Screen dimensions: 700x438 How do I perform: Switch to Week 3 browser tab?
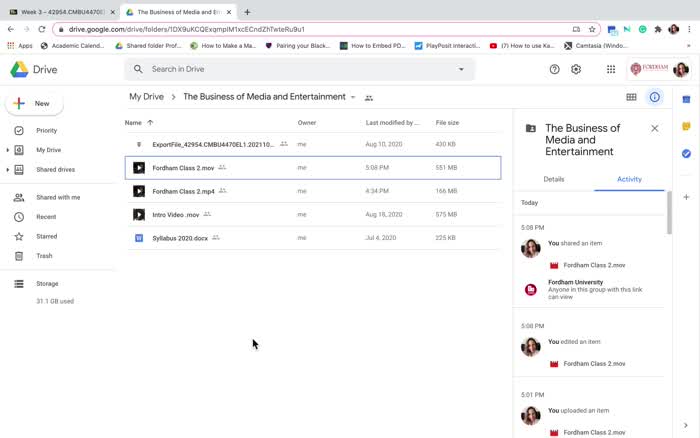pyautogui.click(x=60, y=12)
